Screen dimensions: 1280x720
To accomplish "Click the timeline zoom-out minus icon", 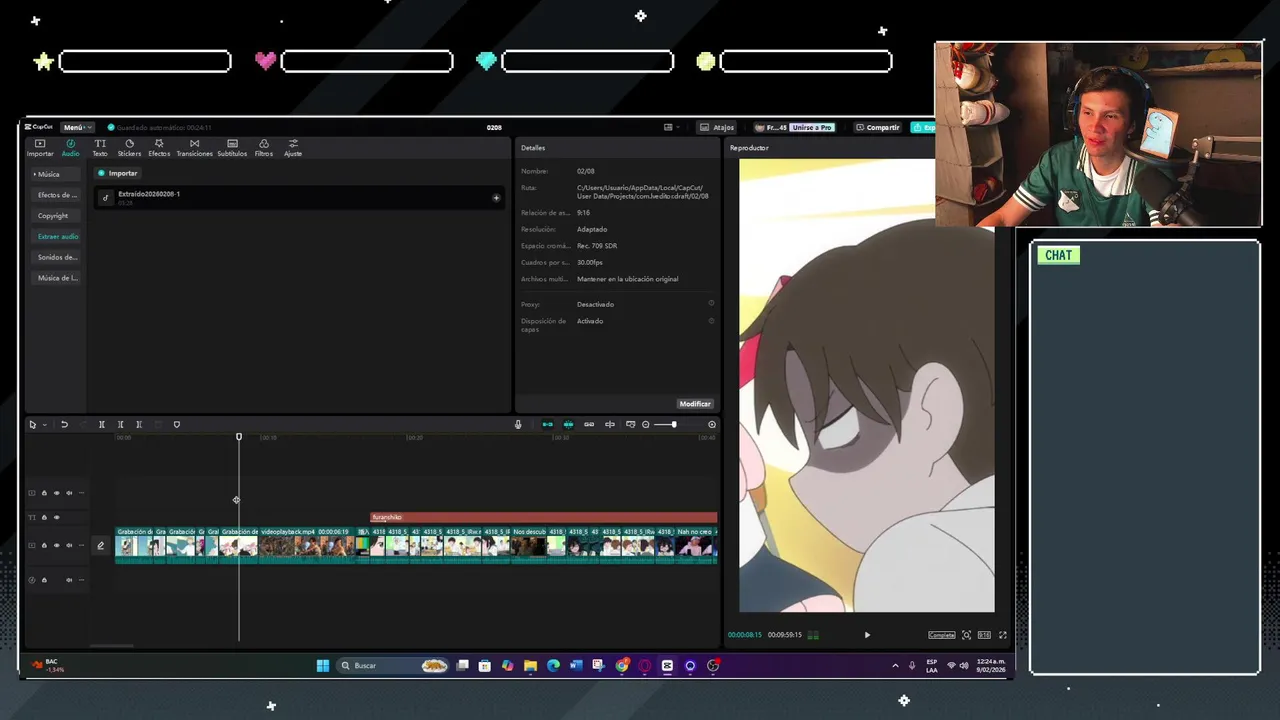I will point(645,425).
